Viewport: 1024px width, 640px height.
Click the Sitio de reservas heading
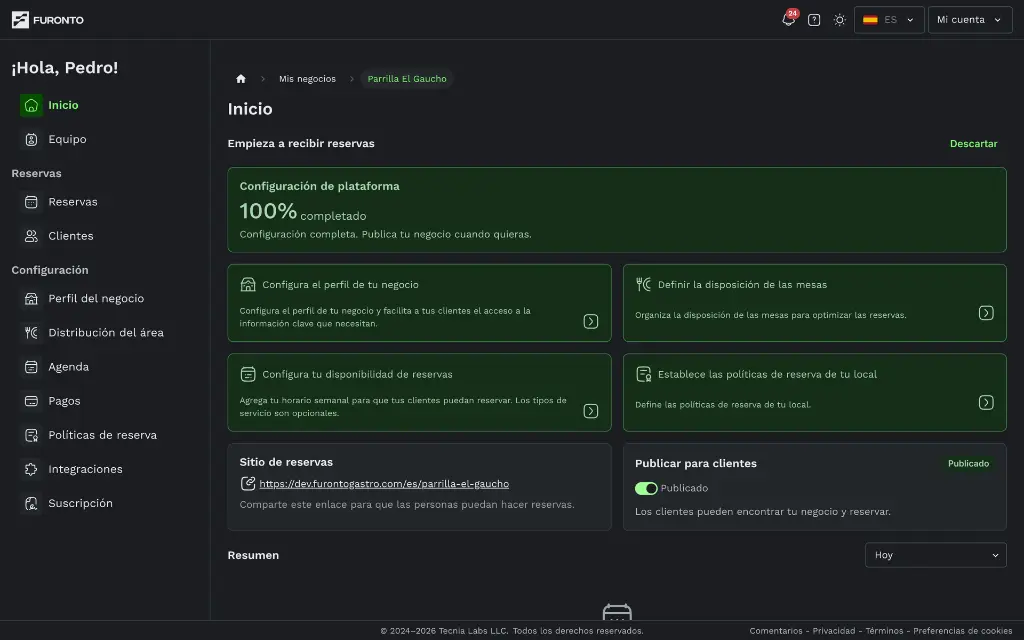286,462
